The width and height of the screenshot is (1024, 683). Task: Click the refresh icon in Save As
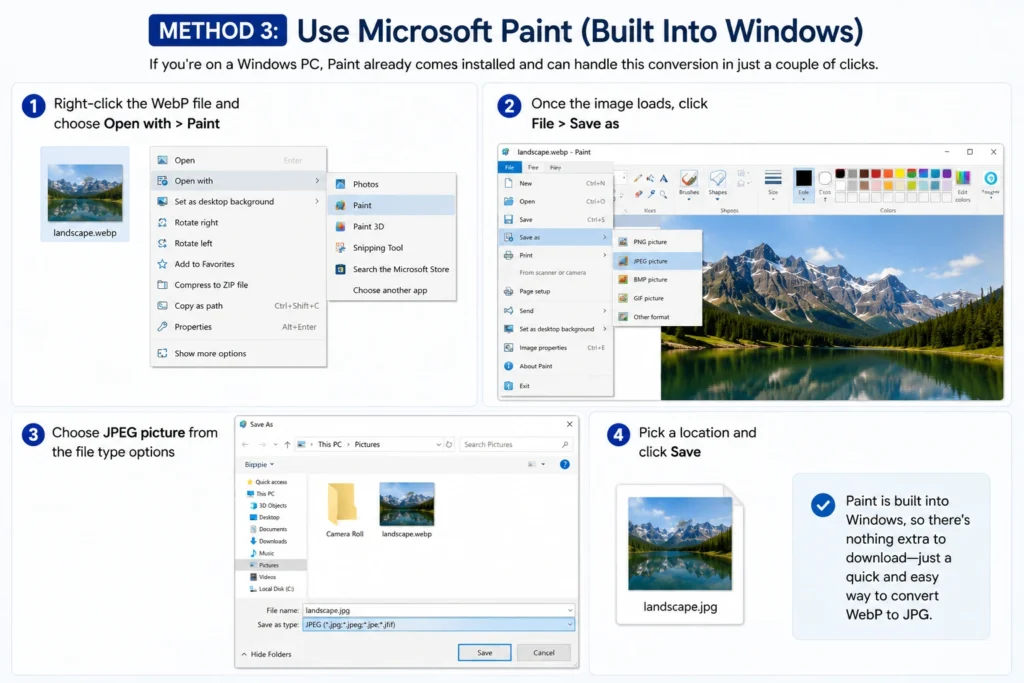click(449, 444)
